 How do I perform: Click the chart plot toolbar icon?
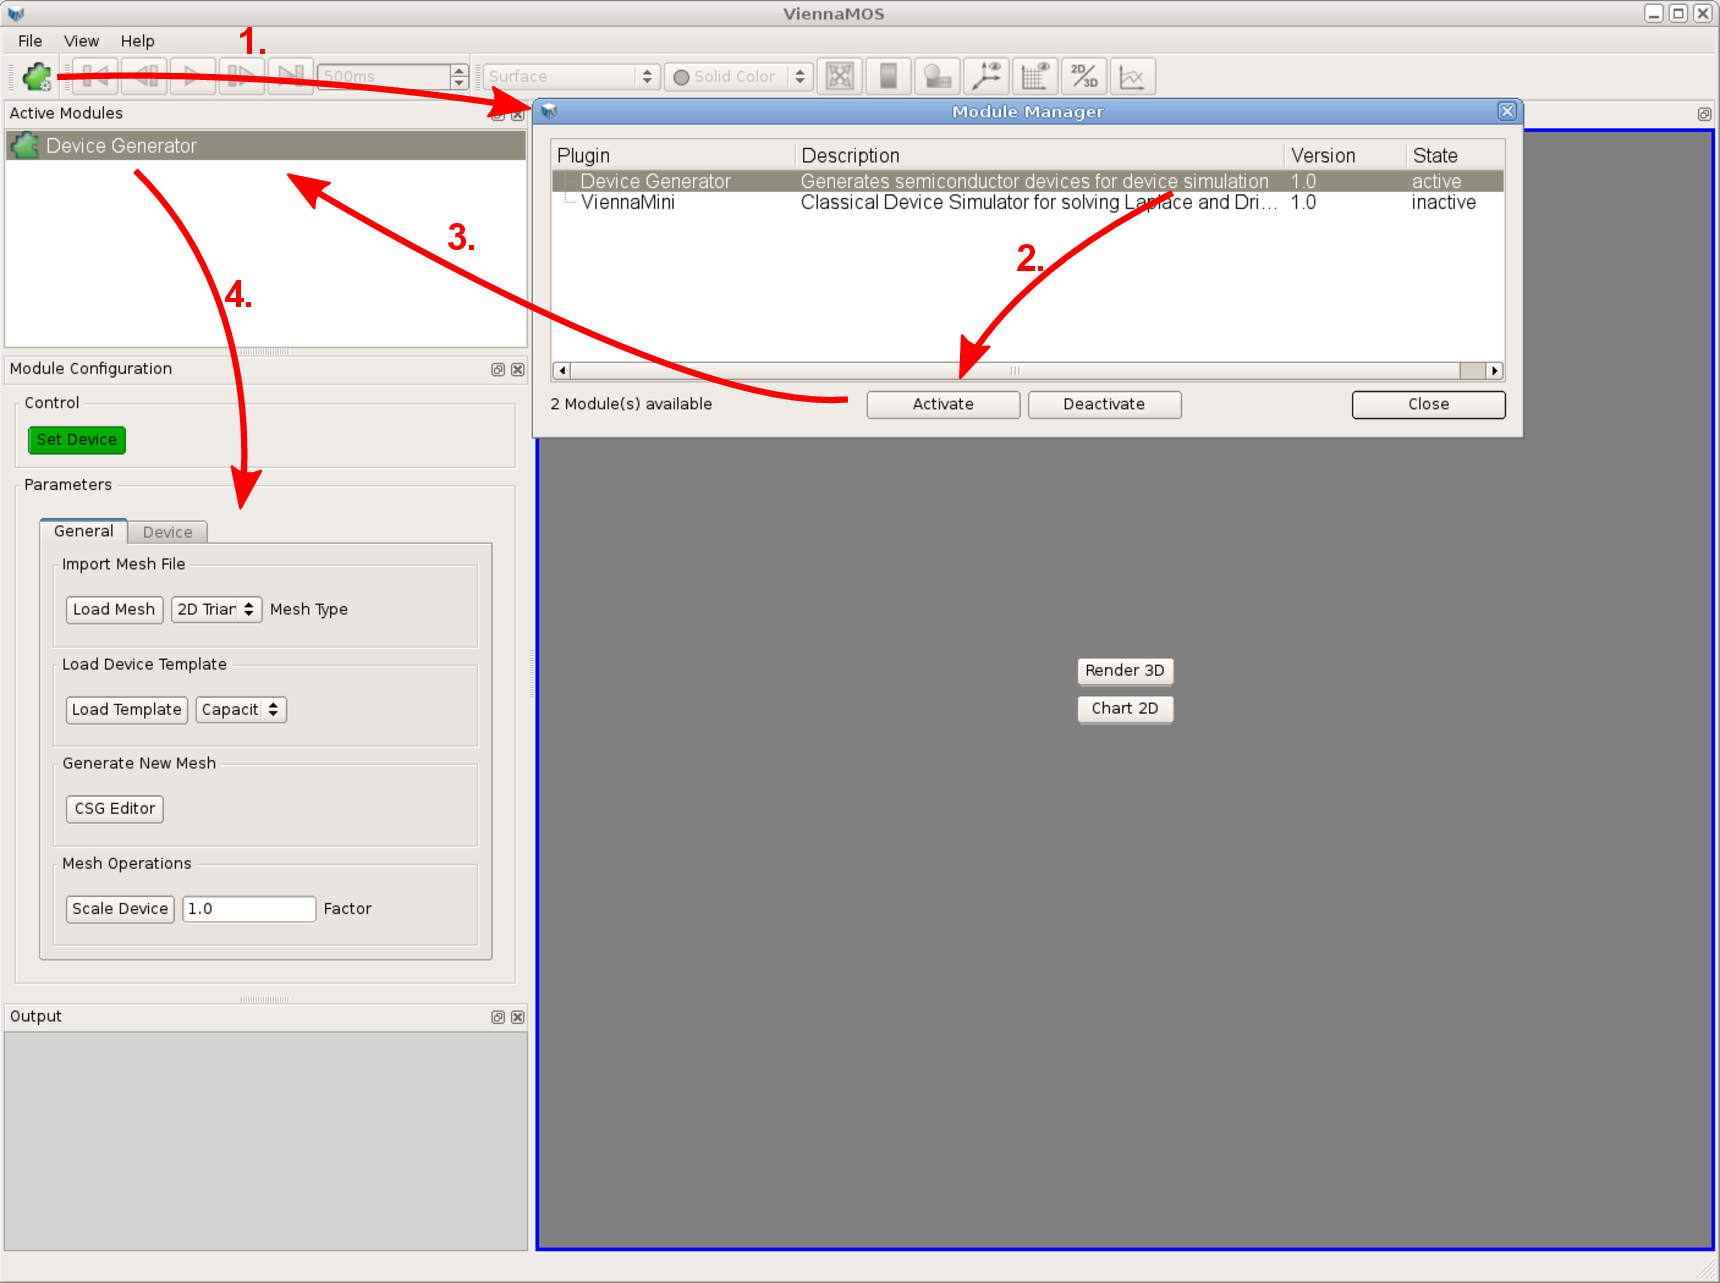click(1132, 76)
